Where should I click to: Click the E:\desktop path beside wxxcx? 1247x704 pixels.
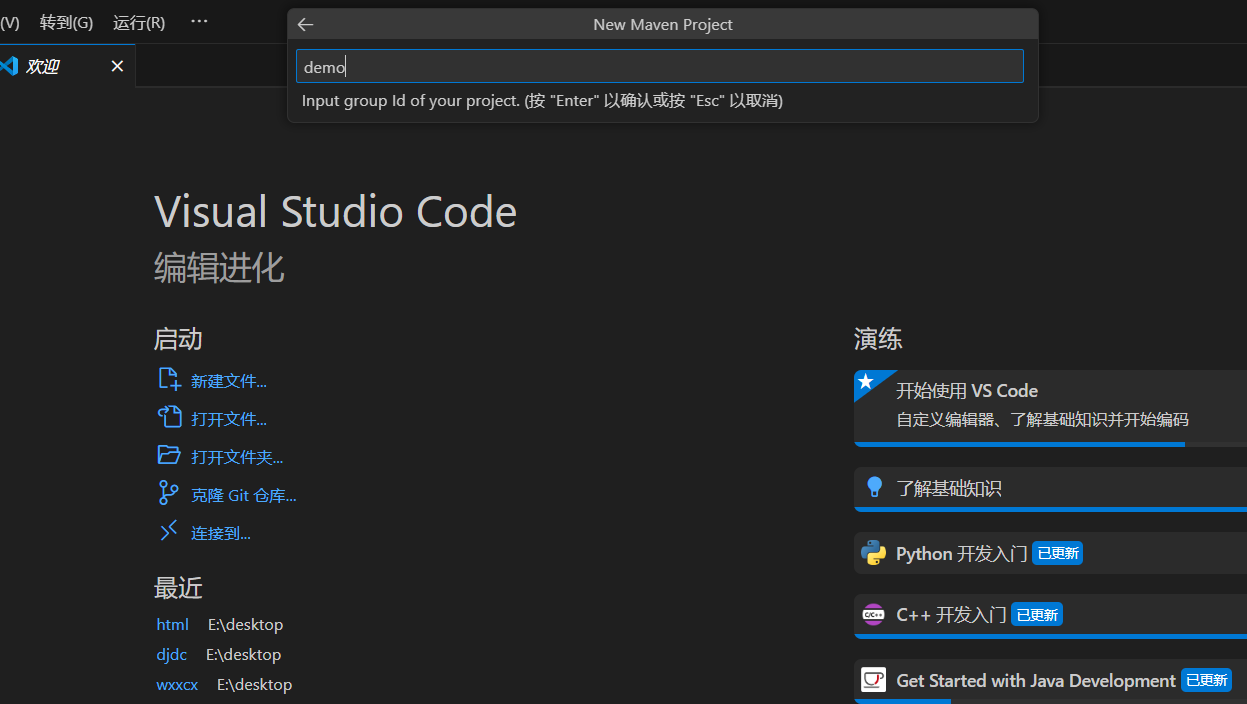tap(254, 684)
